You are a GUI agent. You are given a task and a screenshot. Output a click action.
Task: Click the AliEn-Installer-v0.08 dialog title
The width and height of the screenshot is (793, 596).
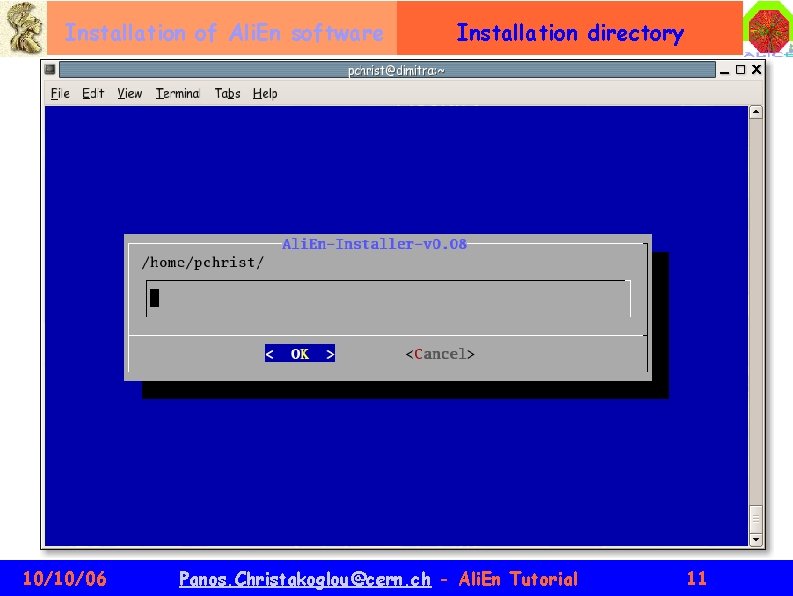[x=374, y=244]
